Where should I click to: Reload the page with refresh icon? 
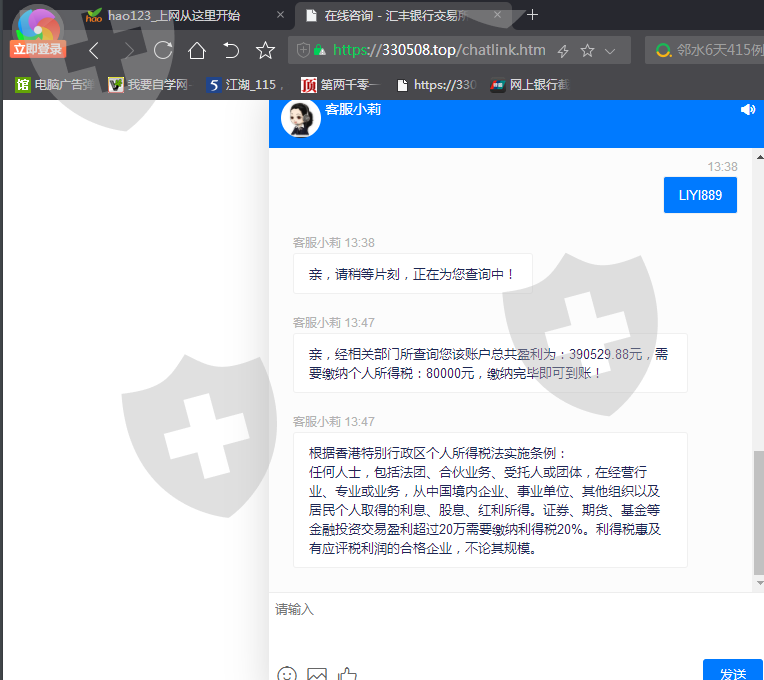point(162,50)
